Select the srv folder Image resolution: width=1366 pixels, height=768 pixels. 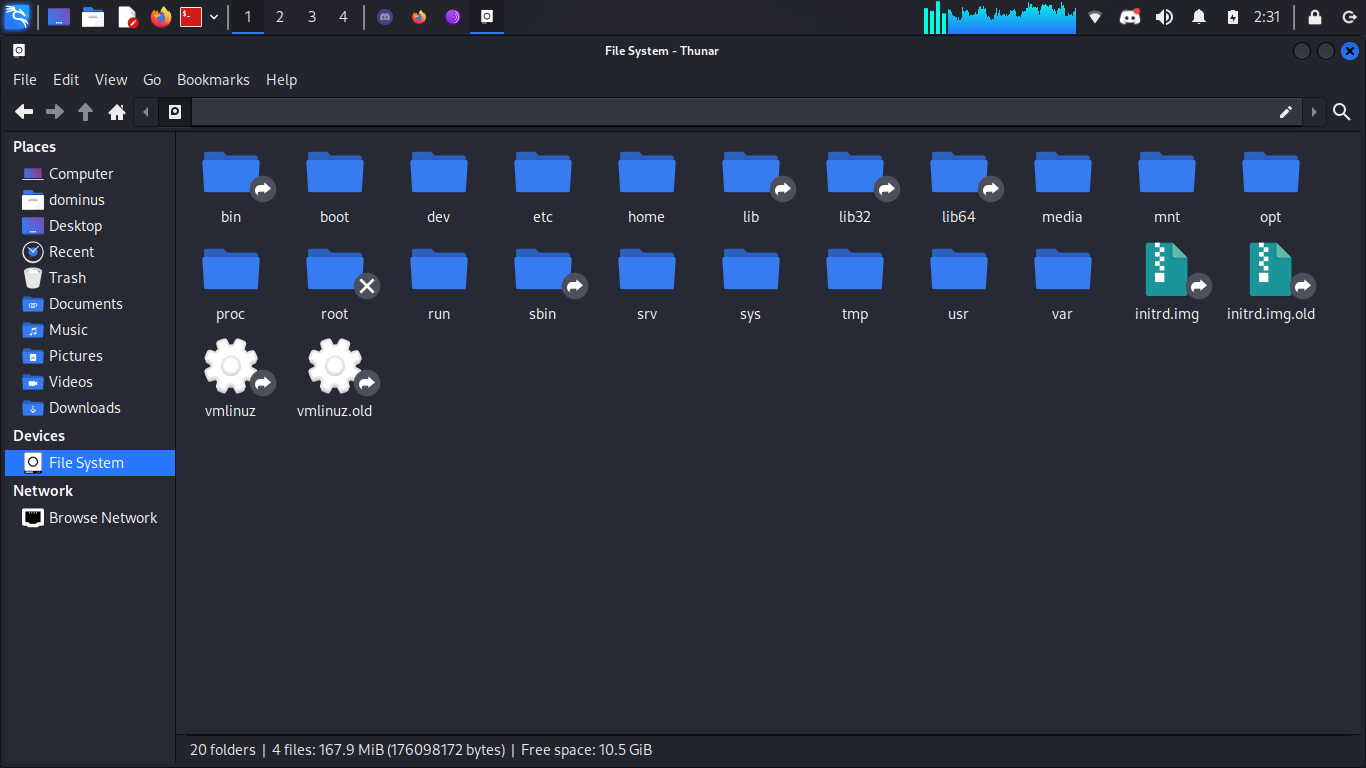[x=647, y=270]
